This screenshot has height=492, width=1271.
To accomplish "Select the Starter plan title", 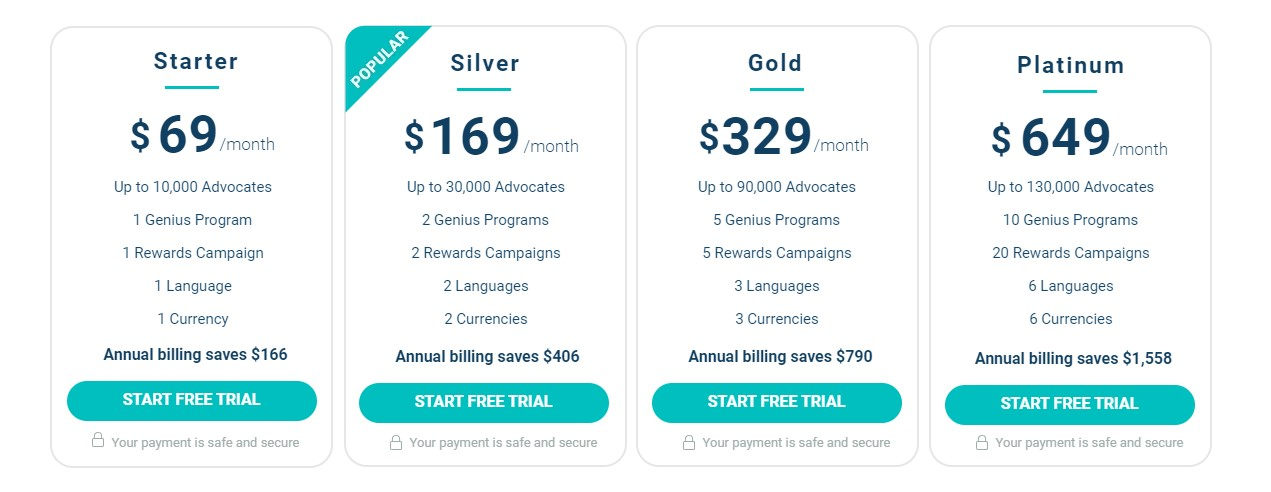I will [x=196, y=62].
